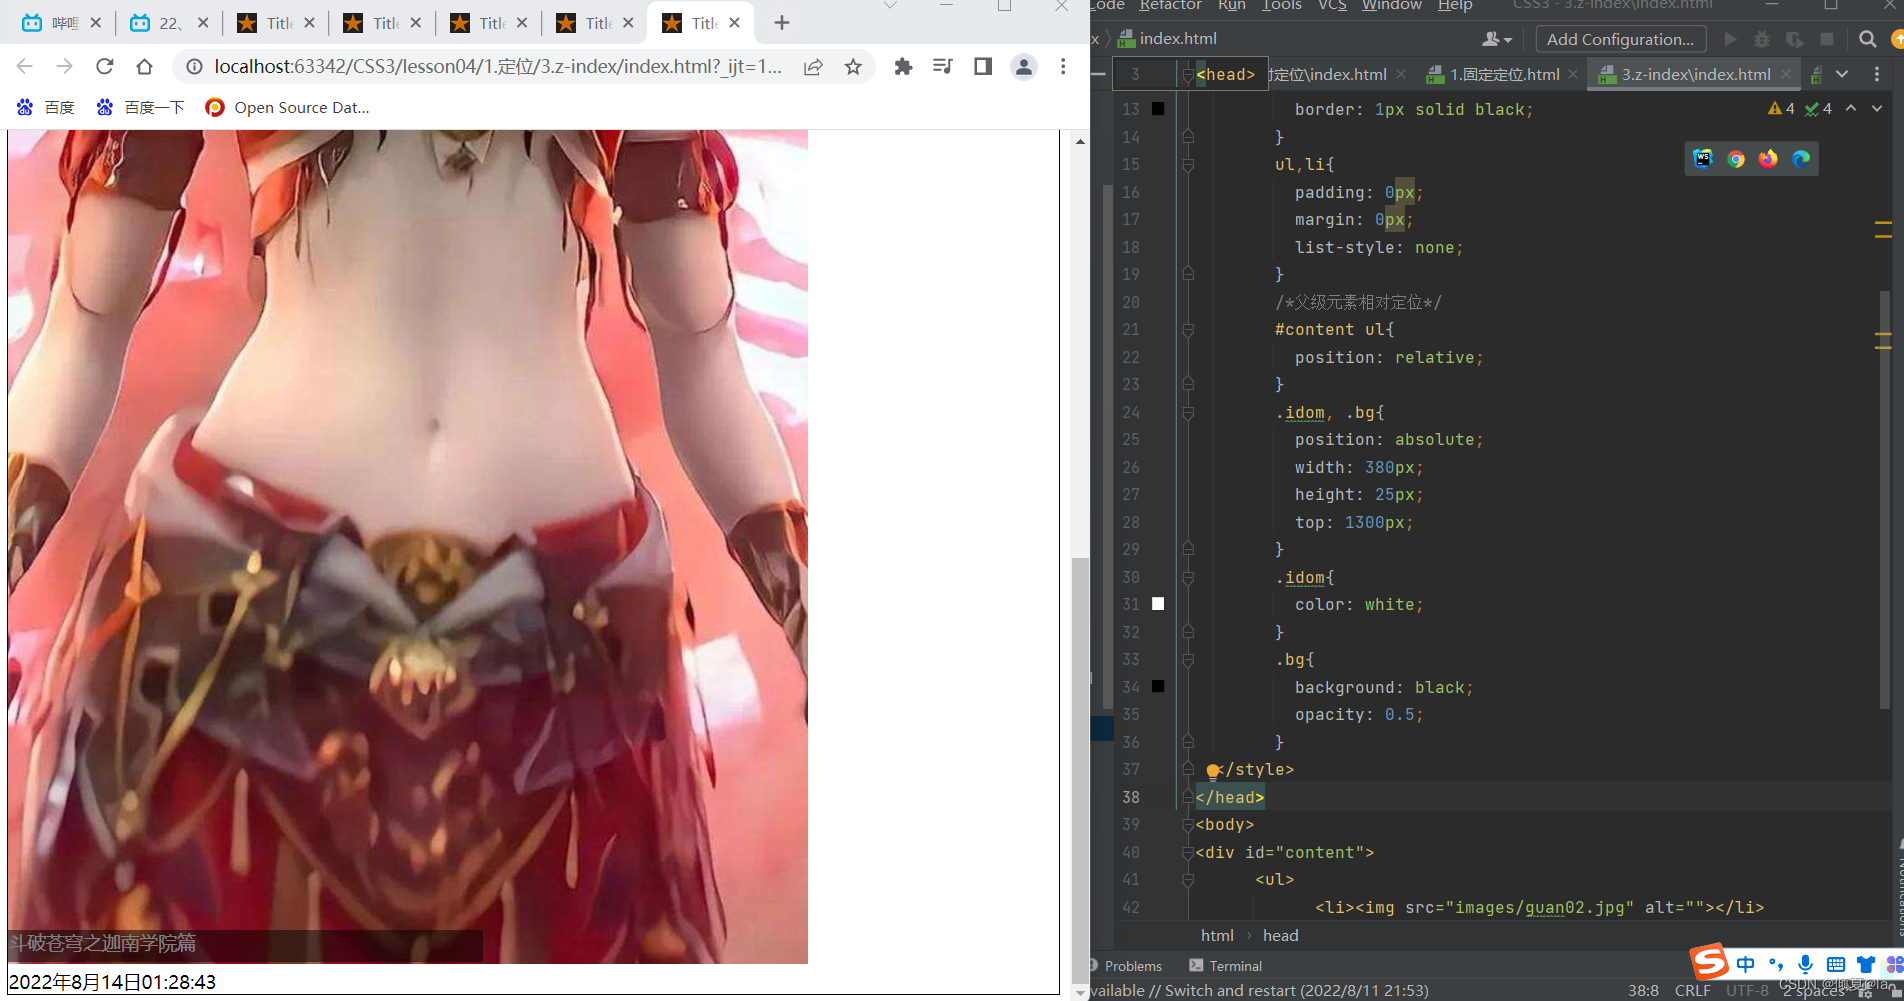Collapse the body tag fold on line 39
This screenshot has height=1001, width=1904.
pos(1188,824)
